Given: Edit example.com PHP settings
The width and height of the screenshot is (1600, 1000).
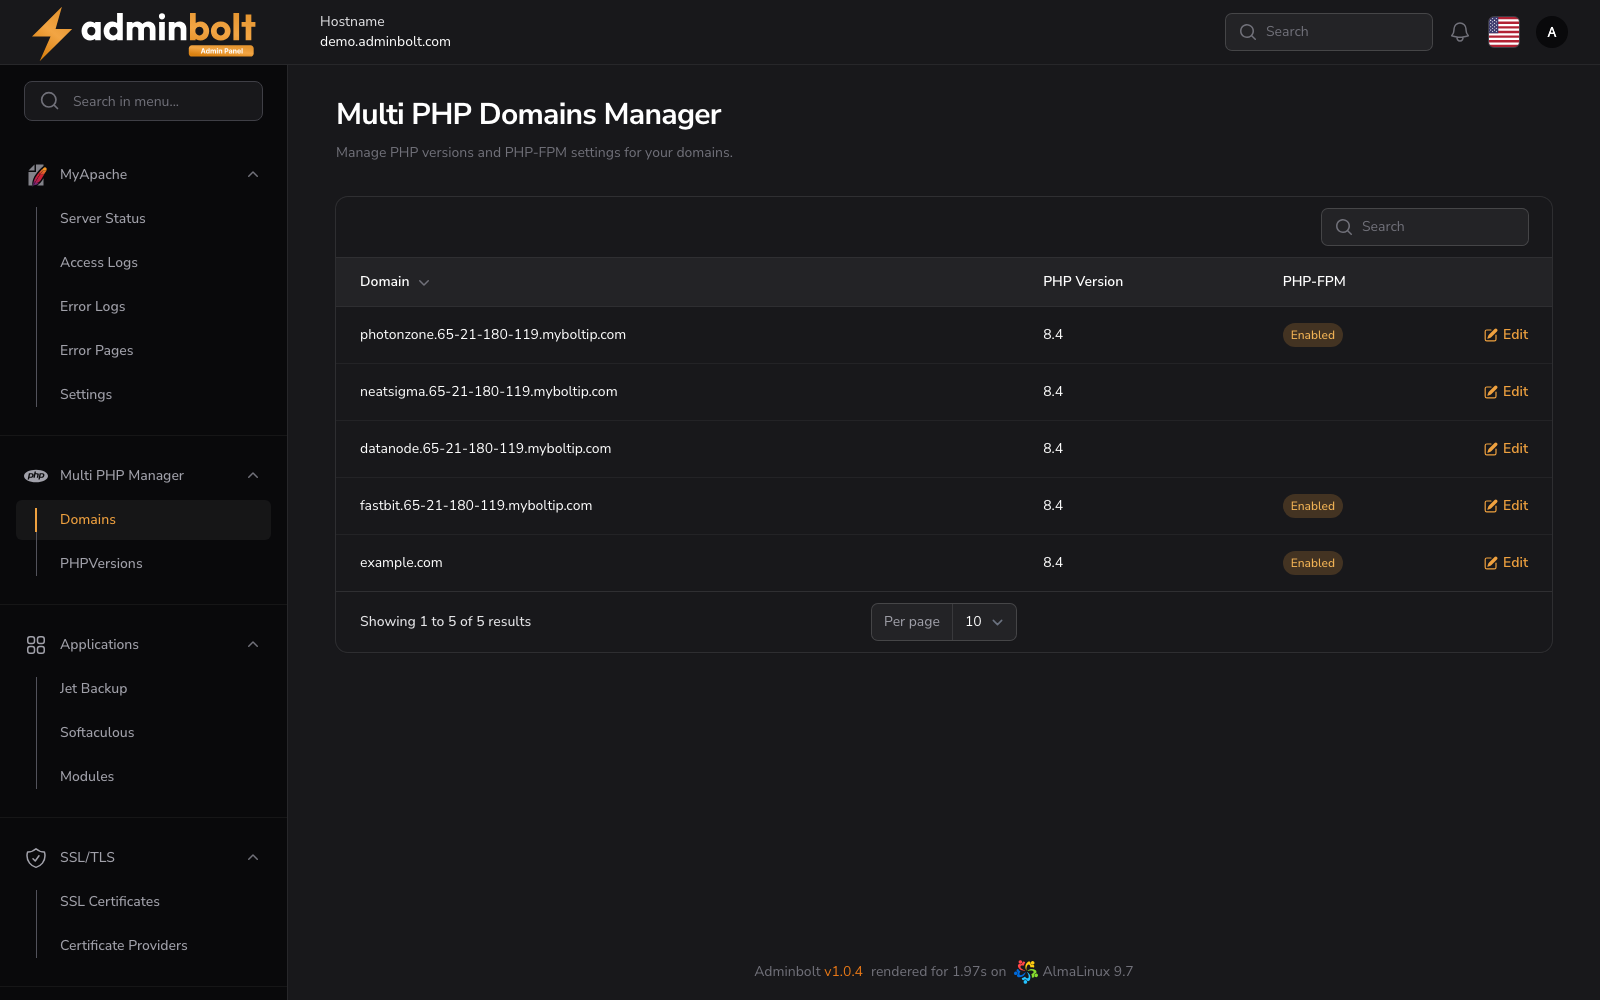Looking at the screenshot, I should pyautogui.click(x=1506, y=563).
